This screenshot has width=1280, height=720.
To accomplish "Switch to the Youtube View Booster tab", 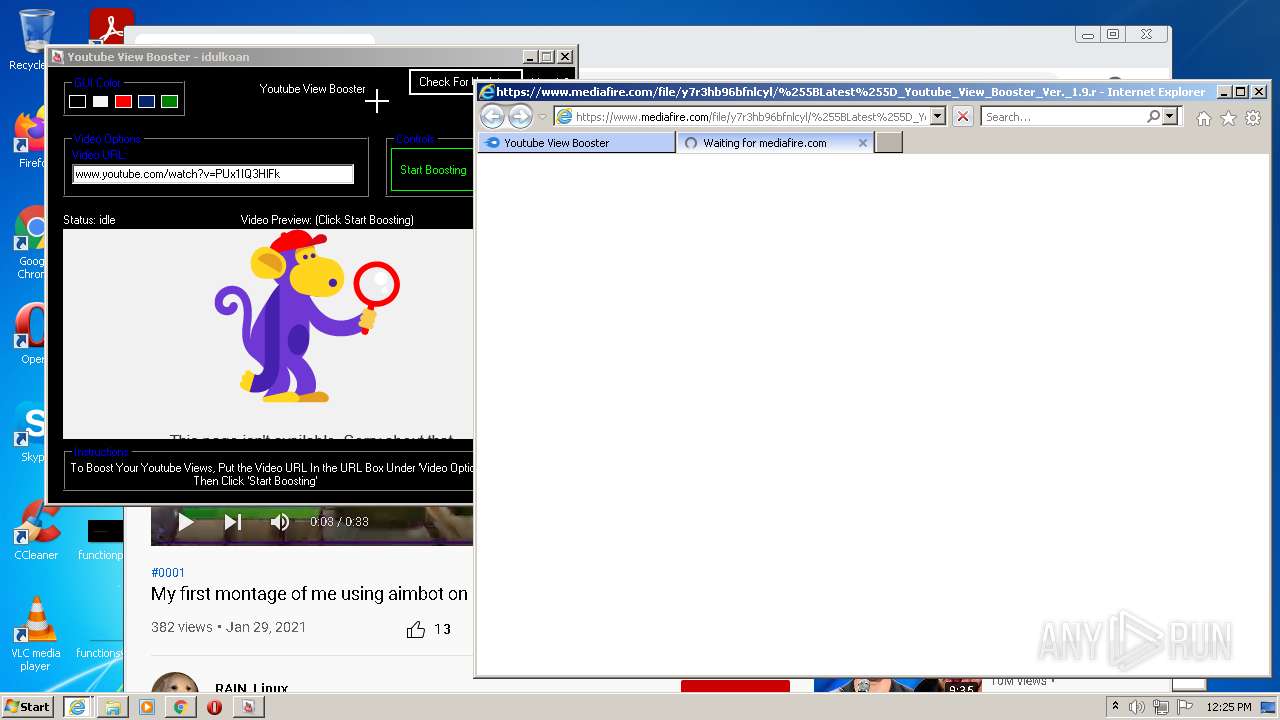I will [577, 143].
